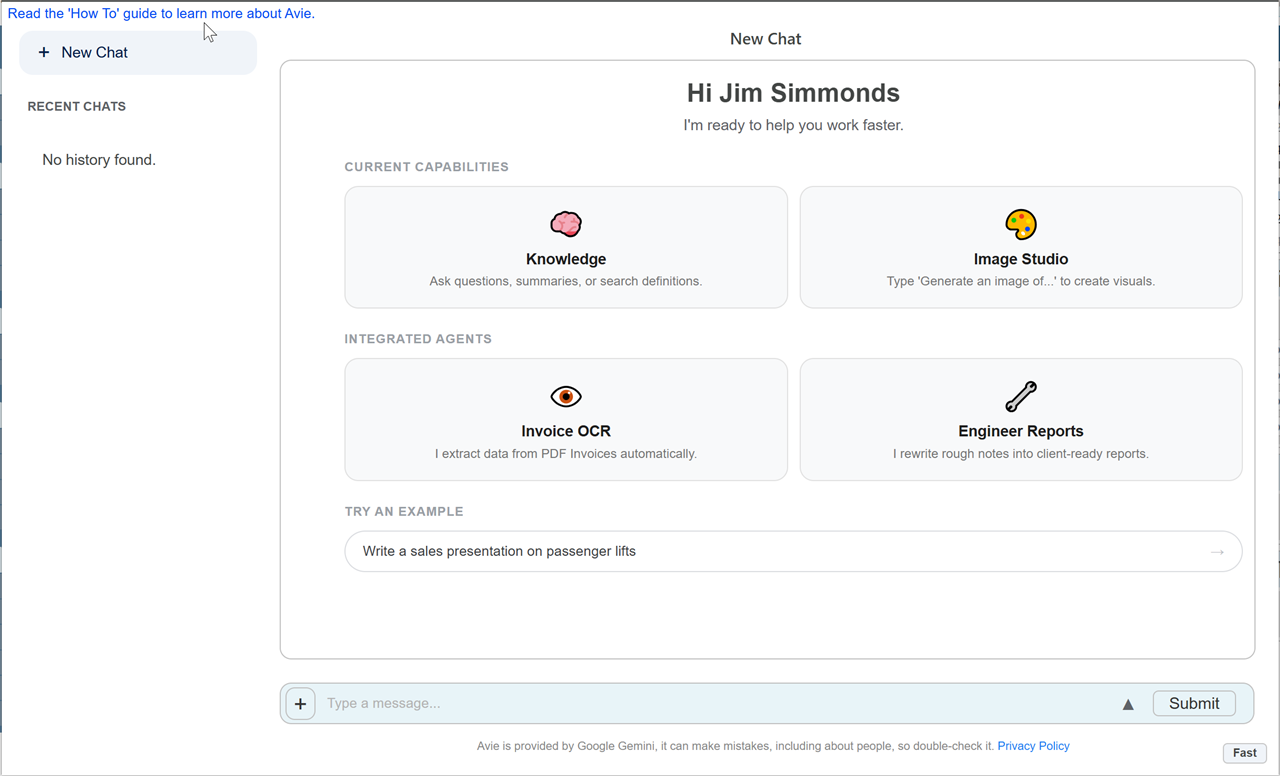Click the wrench icon for Engineer Reports
This screenshot has height=776, width=1280.
pos(1020,397)
